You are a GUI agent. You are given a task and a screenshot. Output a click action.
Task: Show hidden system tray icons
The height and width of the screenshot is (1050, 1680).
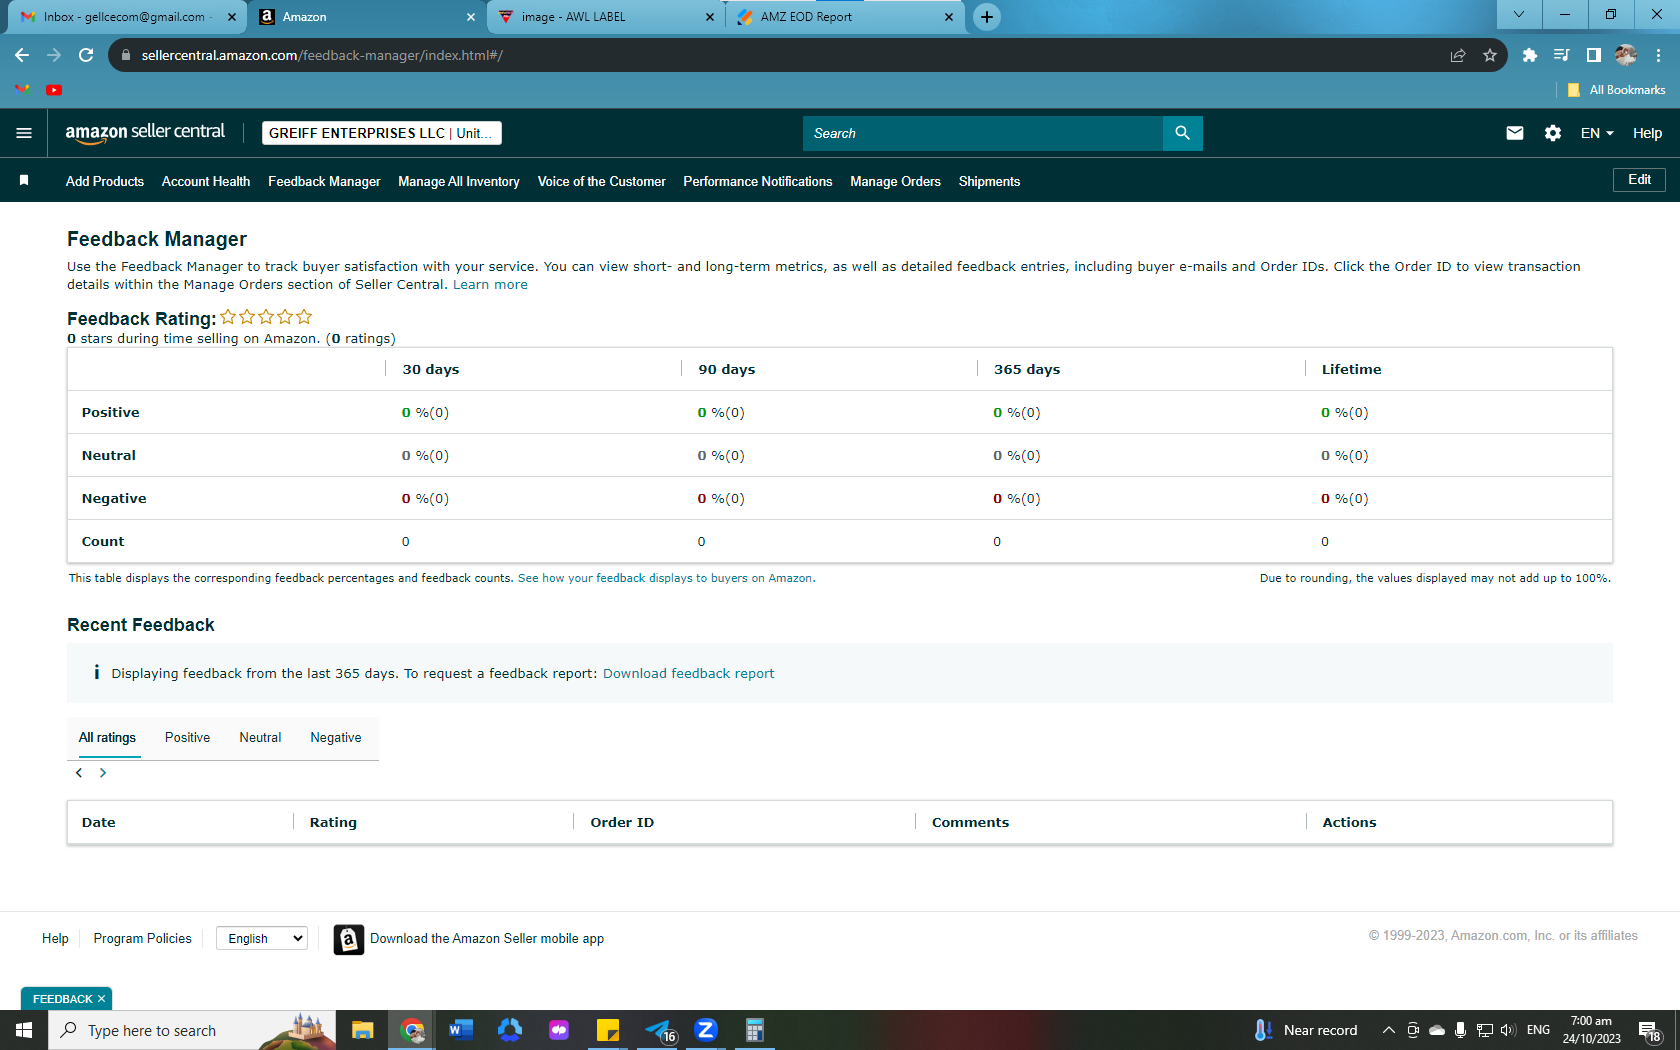1389,1030
